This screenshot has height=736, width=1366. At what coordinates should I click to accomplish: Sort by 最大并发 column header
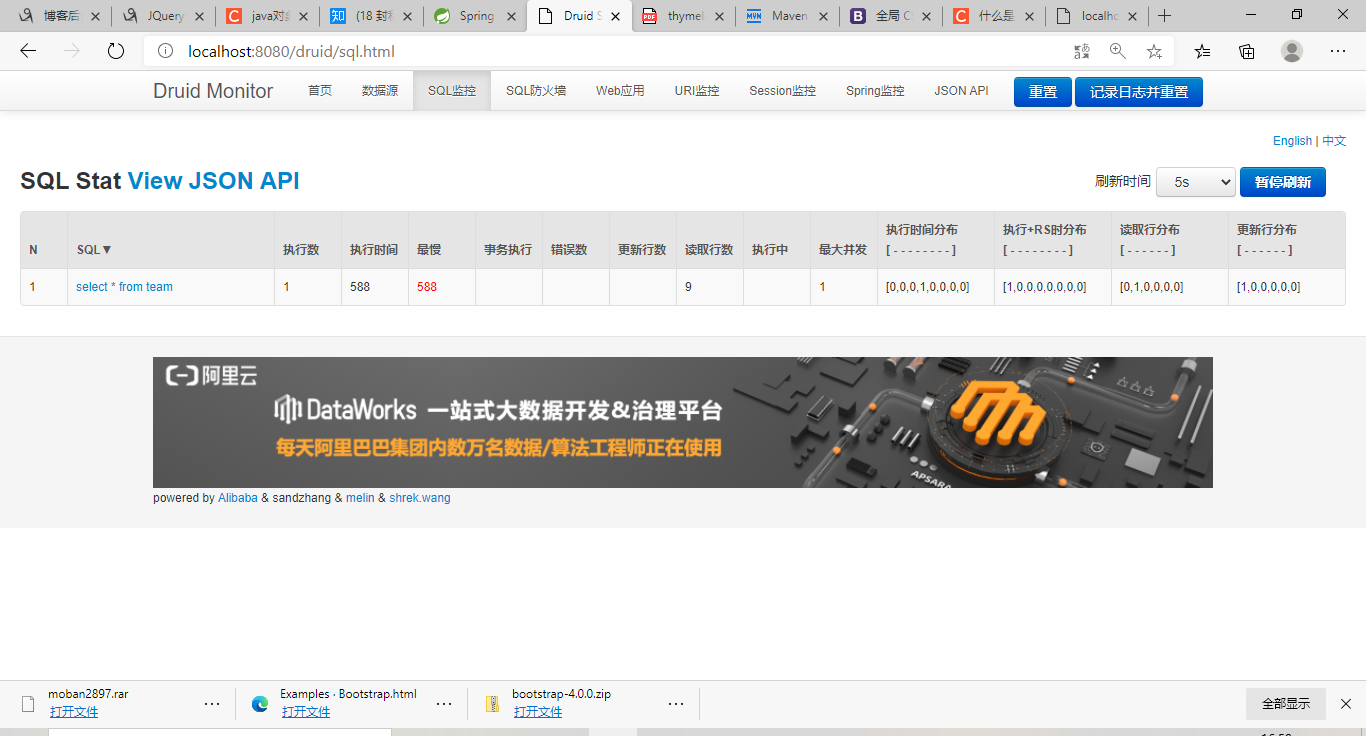point(843,250)
